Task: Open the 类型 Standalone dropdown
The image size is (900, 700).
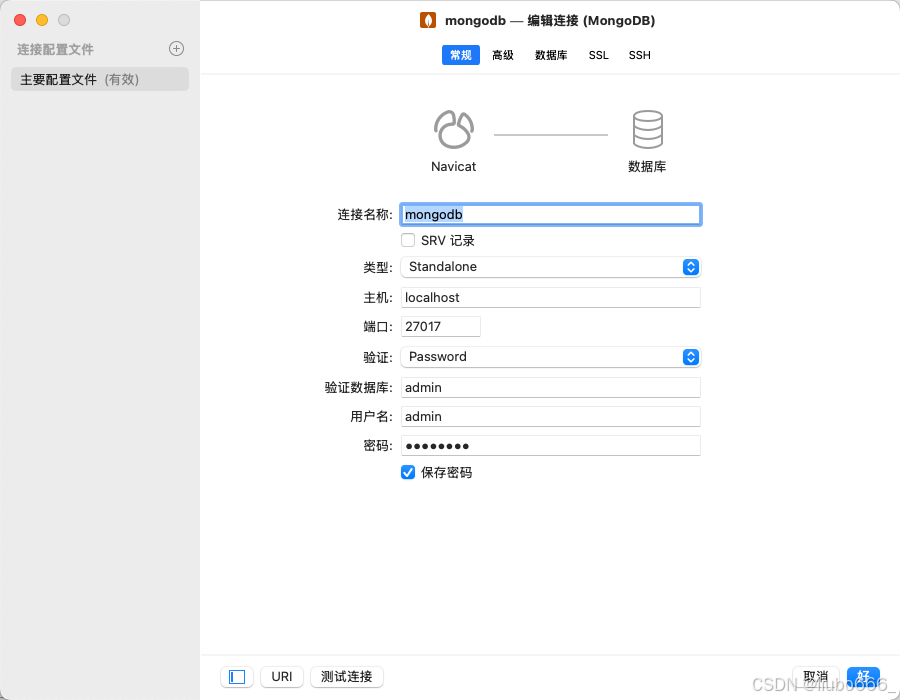Action: pos(550,267)
